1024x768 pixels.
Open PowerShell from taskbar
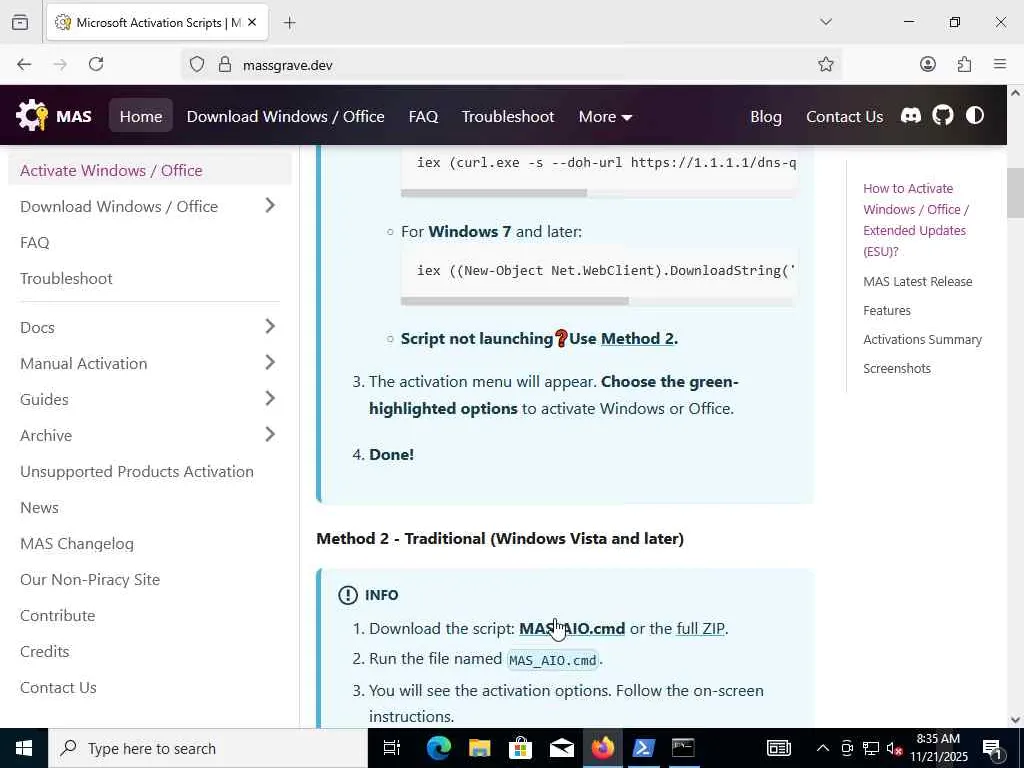tap(643, 748)
